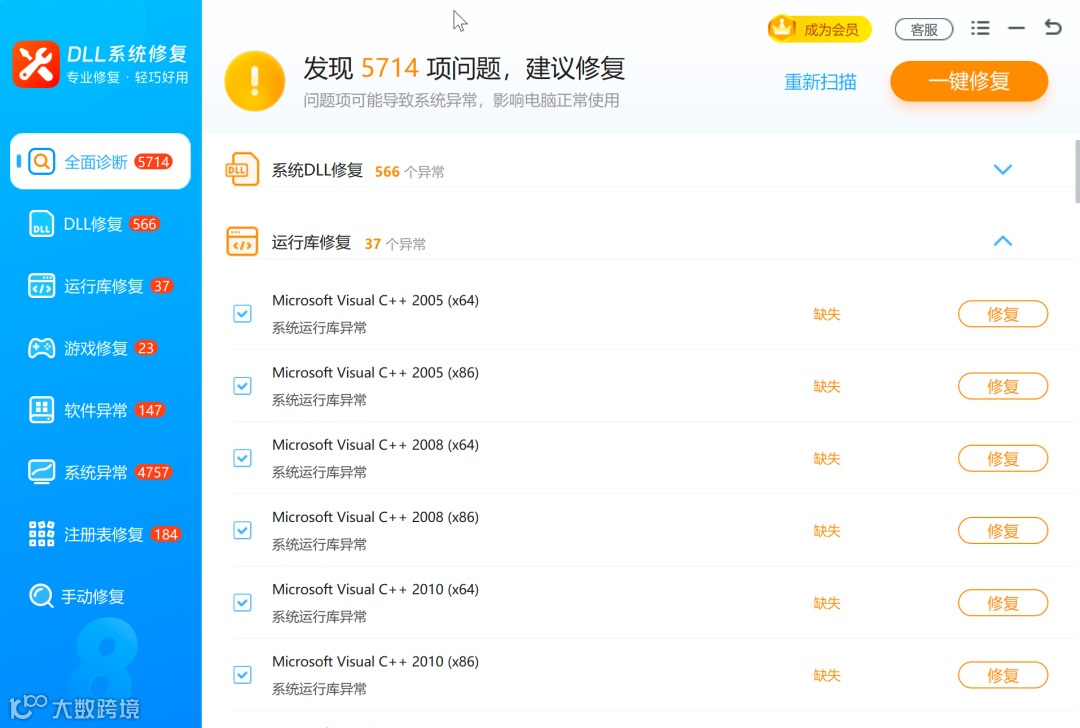The width and height of the screenshot is (1080, 728).
Task: Select the 全面诊断 tab
Action: [x=101, y=161]
